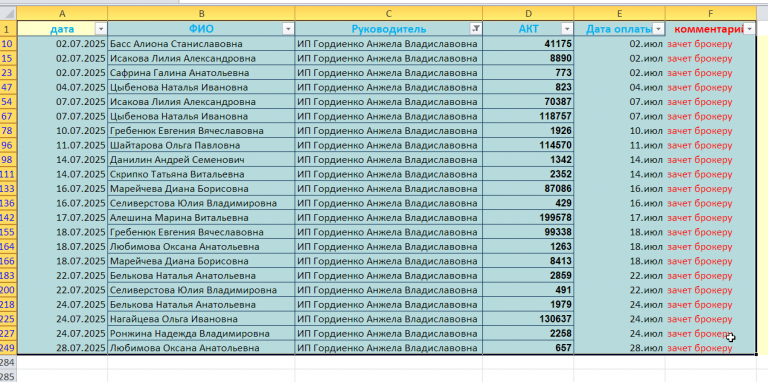Select АКТ value 41175
768x382 pixels.
[x=528, y=44]
